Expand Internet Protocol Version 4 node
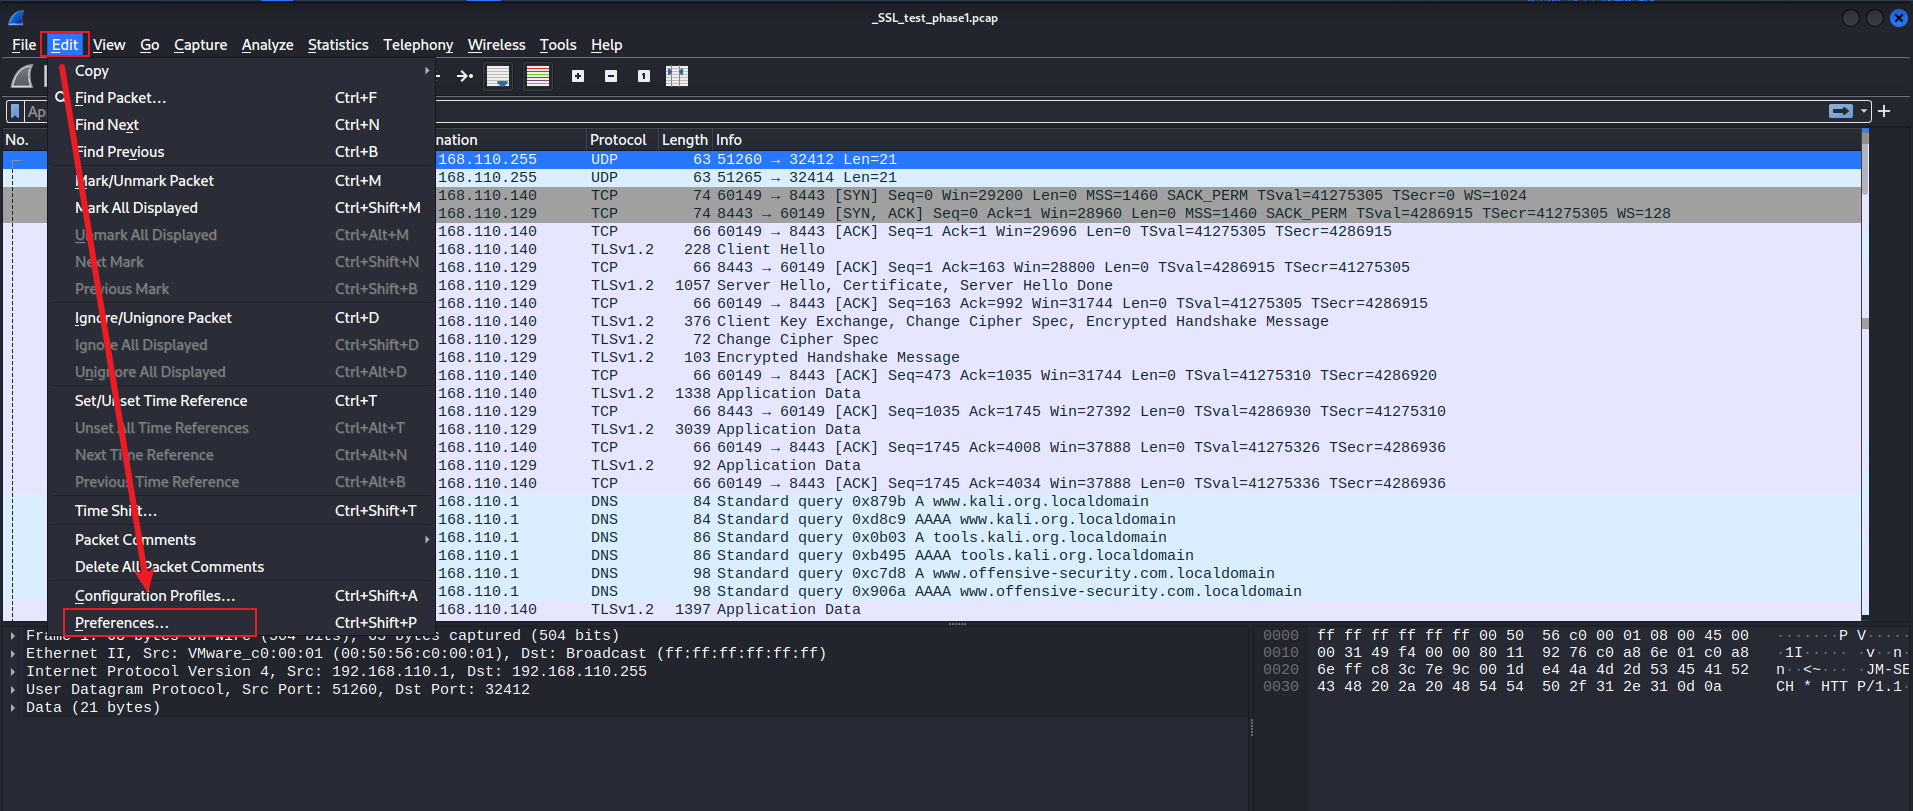This screenshot has height=811, width=1913. point(13,671)
